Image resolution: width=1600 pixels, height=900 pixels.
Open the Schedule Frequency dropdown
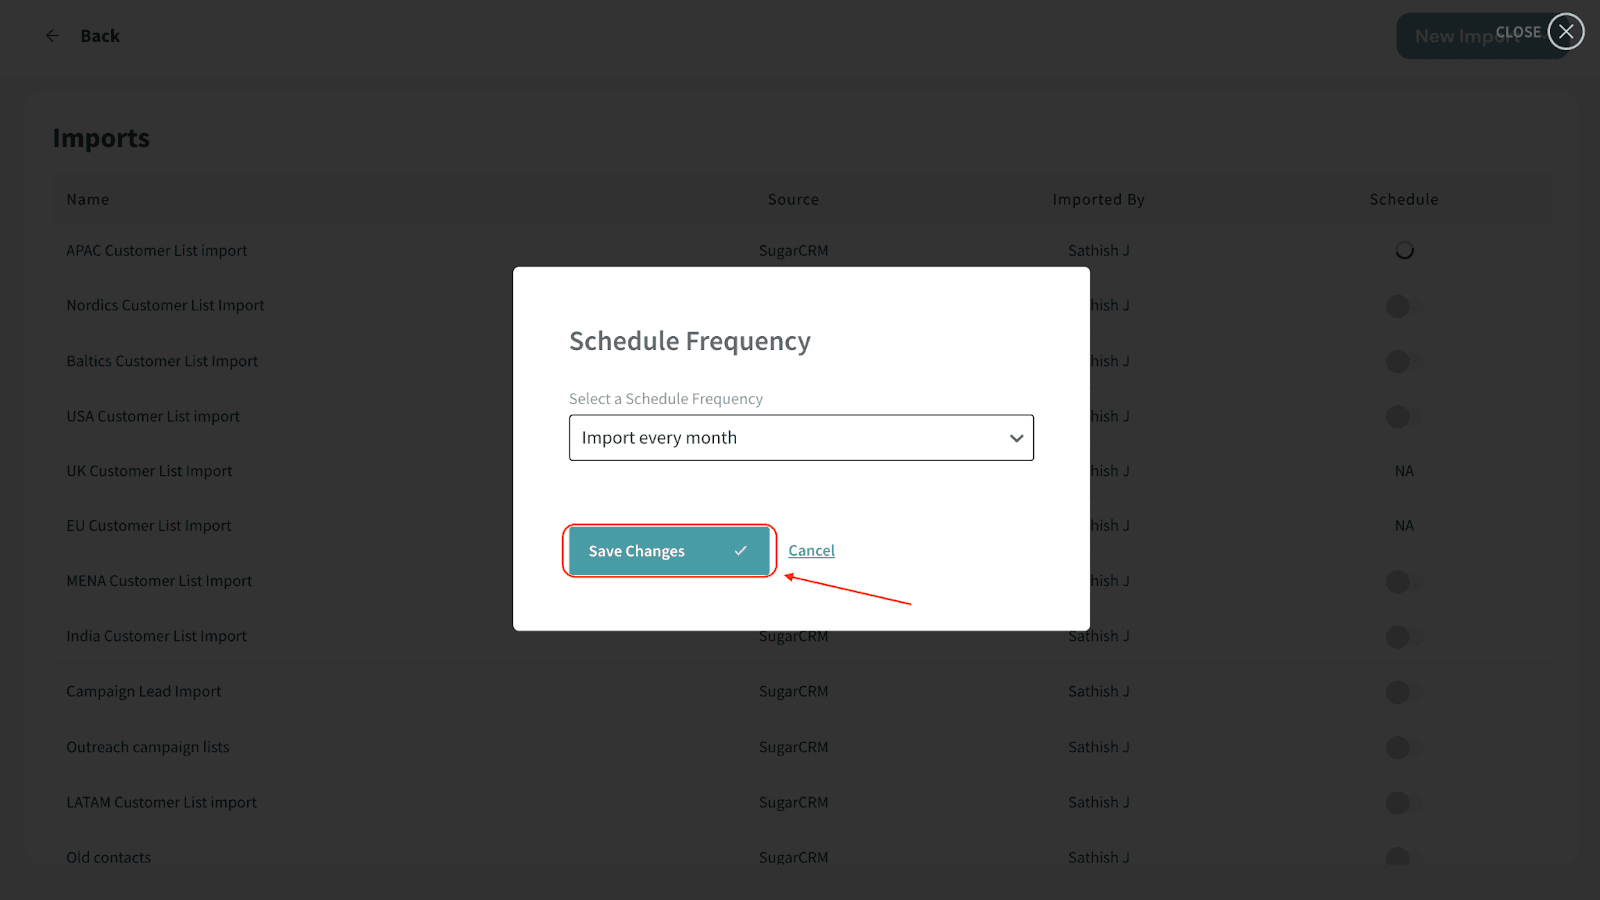(800, 438)
